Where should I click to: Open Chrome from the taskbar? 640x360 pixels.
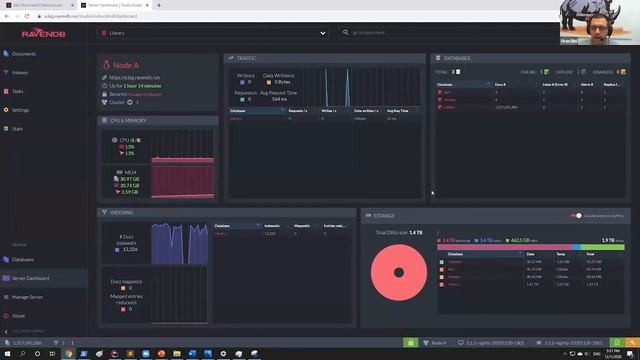coord(69,354)
